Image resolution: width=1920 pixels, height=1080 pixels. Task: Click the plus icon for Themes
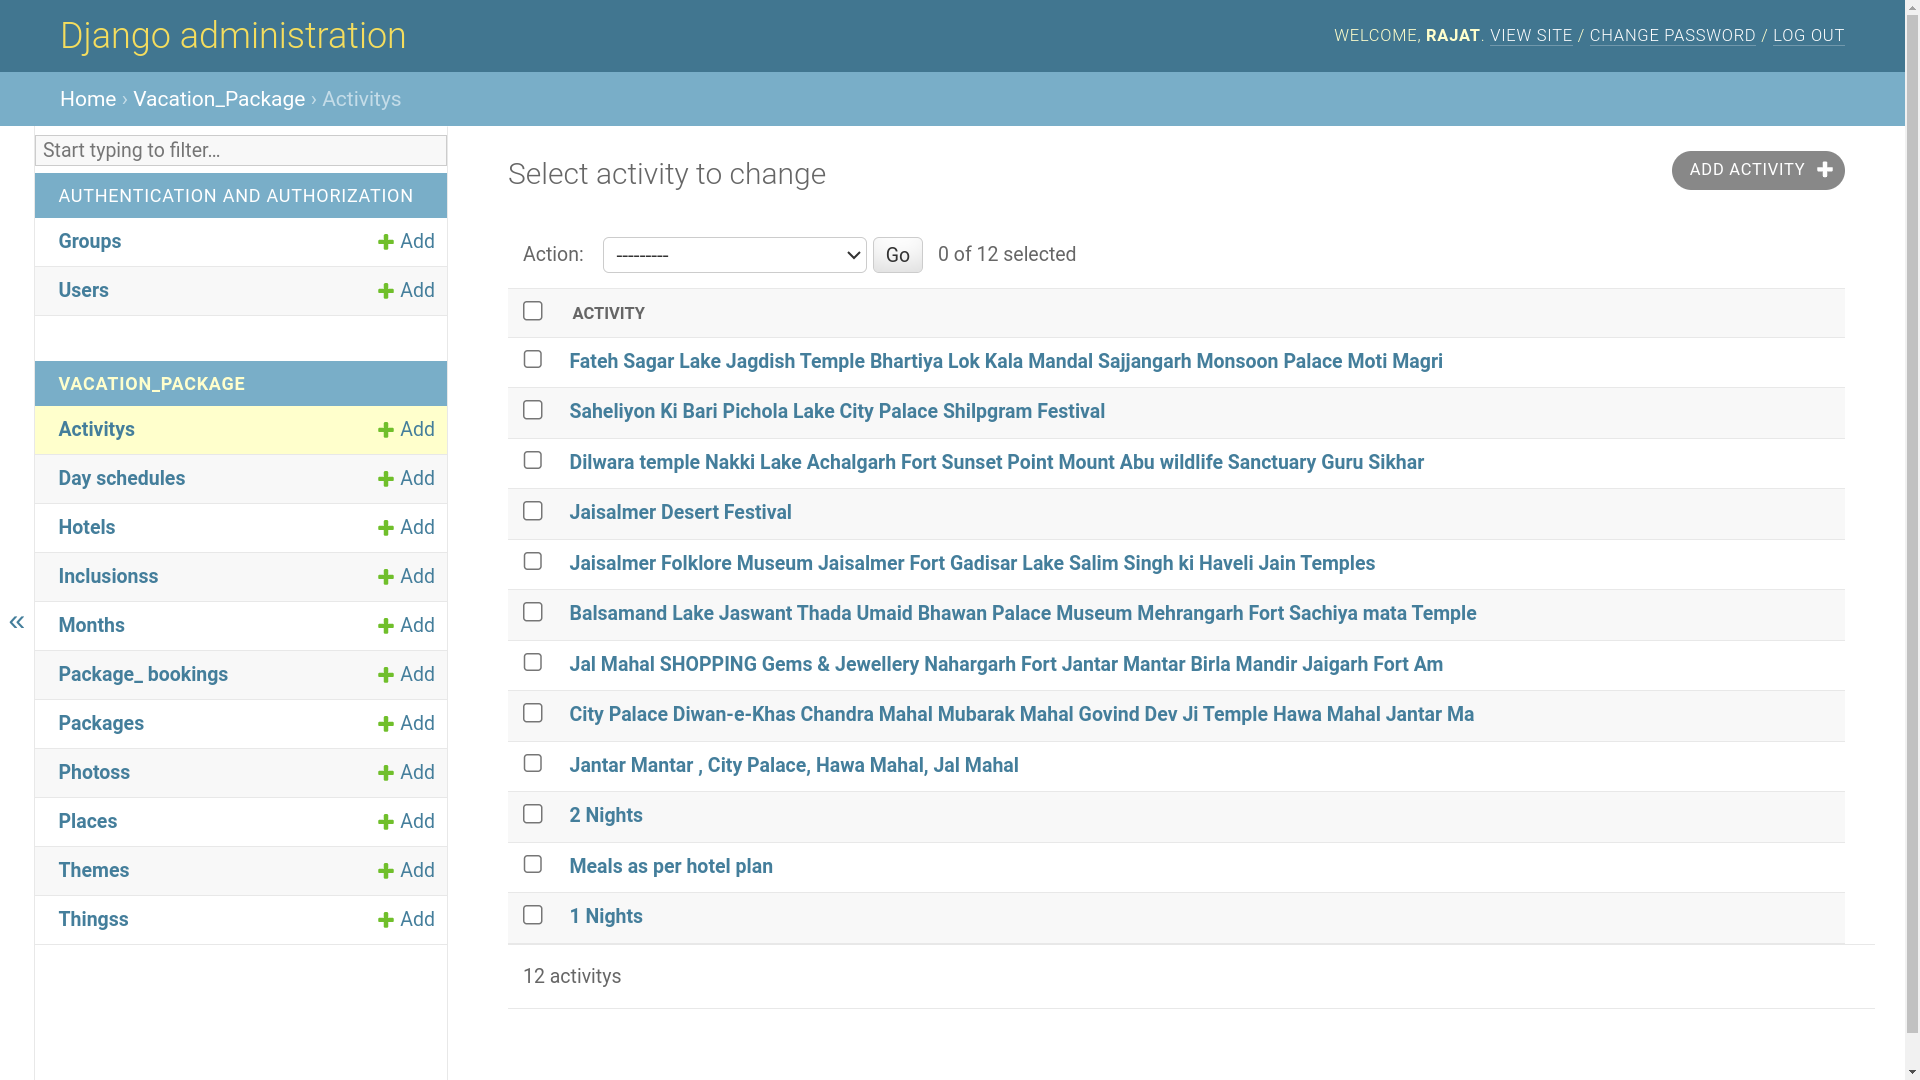click(x=386, y=871)
